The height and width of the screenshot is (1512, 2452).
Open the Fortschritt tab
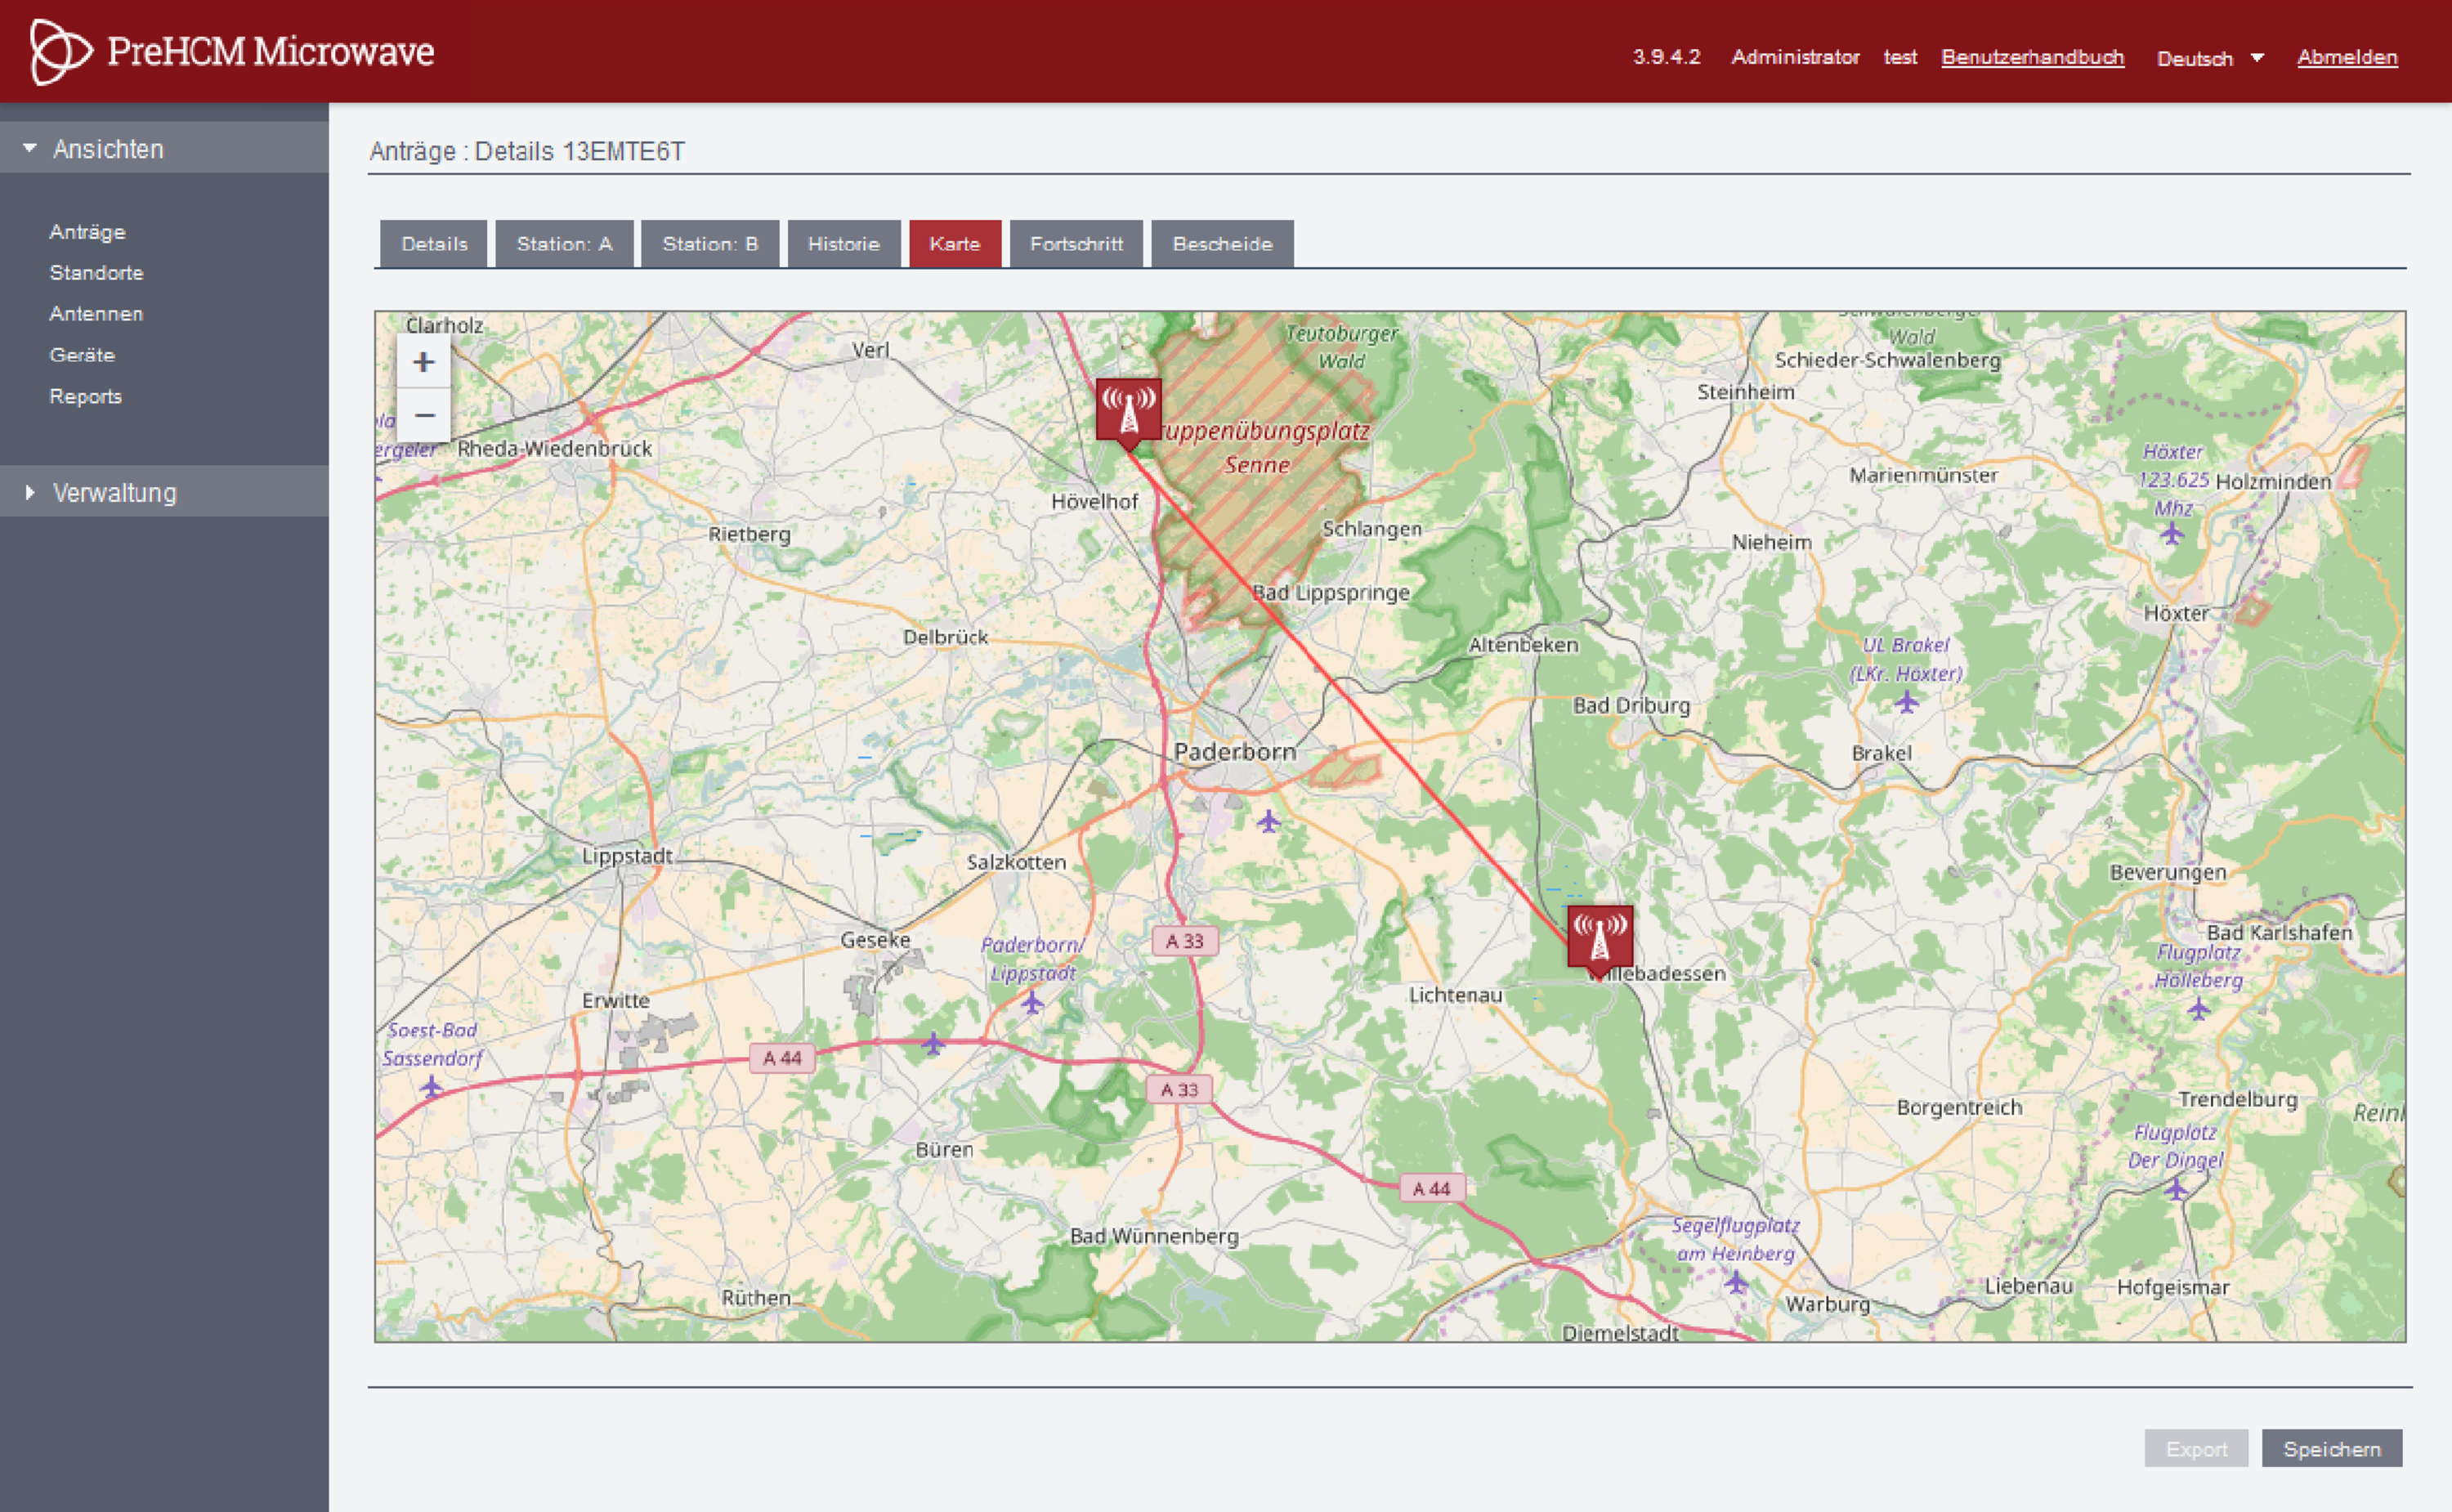(x=1076, y=244)
